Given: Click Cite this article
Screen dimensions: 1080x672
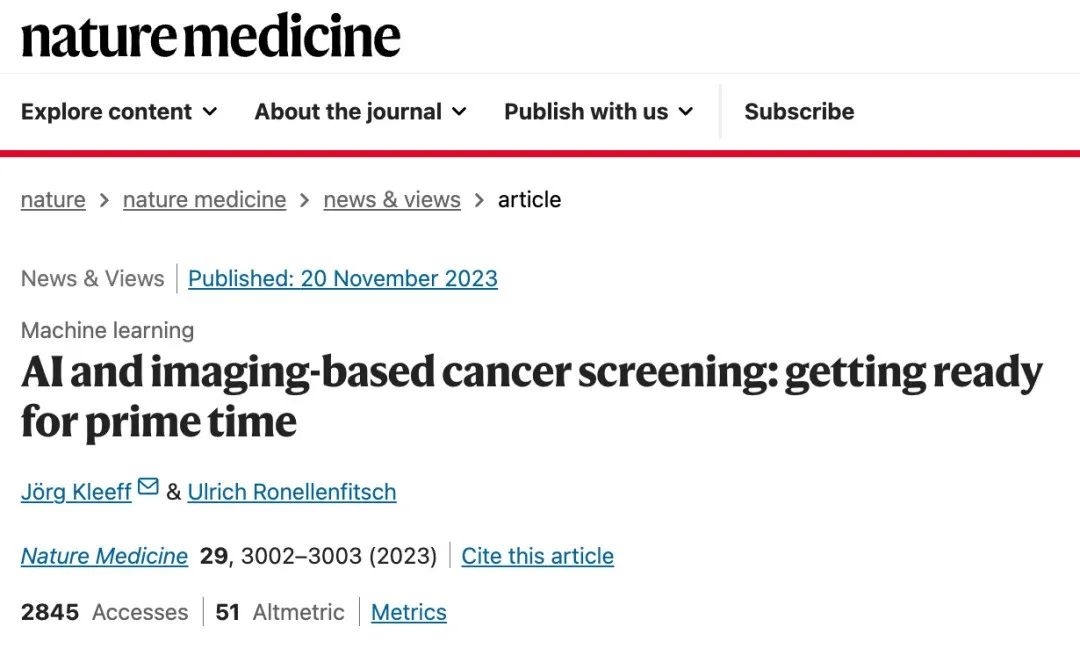Looking at the screenshot, I should 537,556.
